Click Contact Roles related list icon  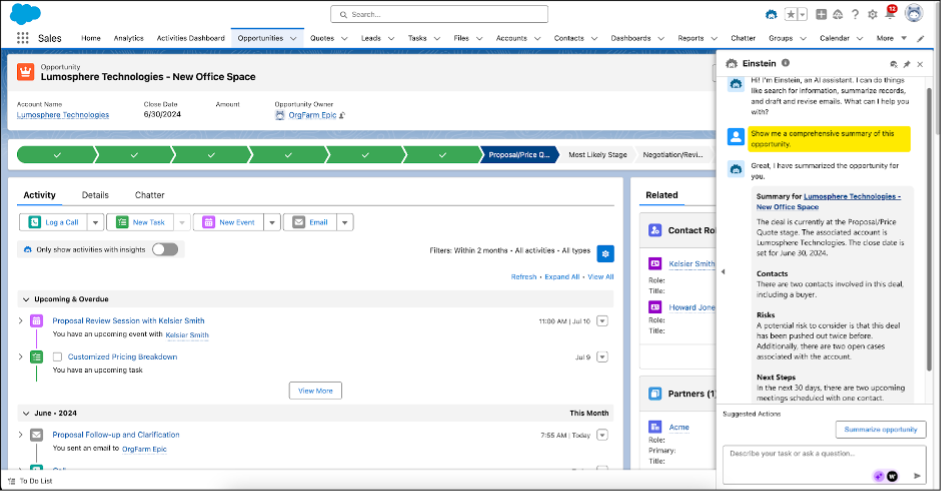(x=655, y=230)
